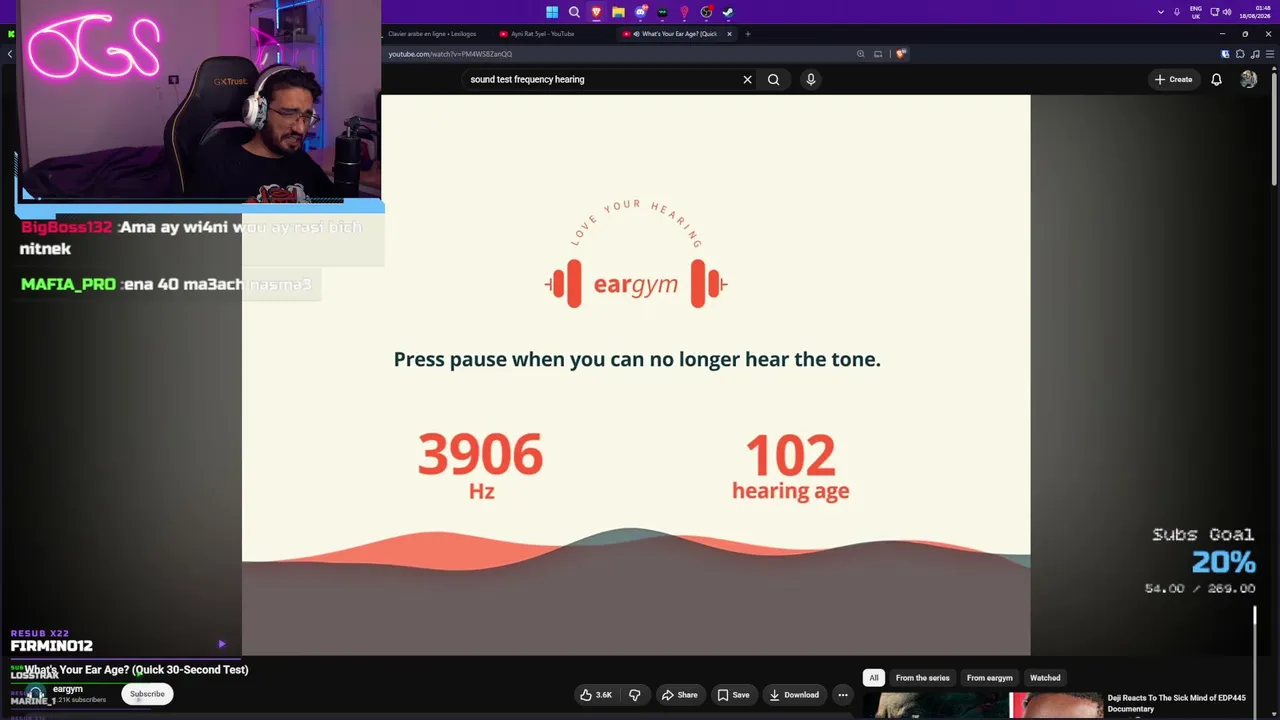The height and width of the screenshot is (720, 1280).
Task: Select the From the series chip
Action: (x=922, y=678)
